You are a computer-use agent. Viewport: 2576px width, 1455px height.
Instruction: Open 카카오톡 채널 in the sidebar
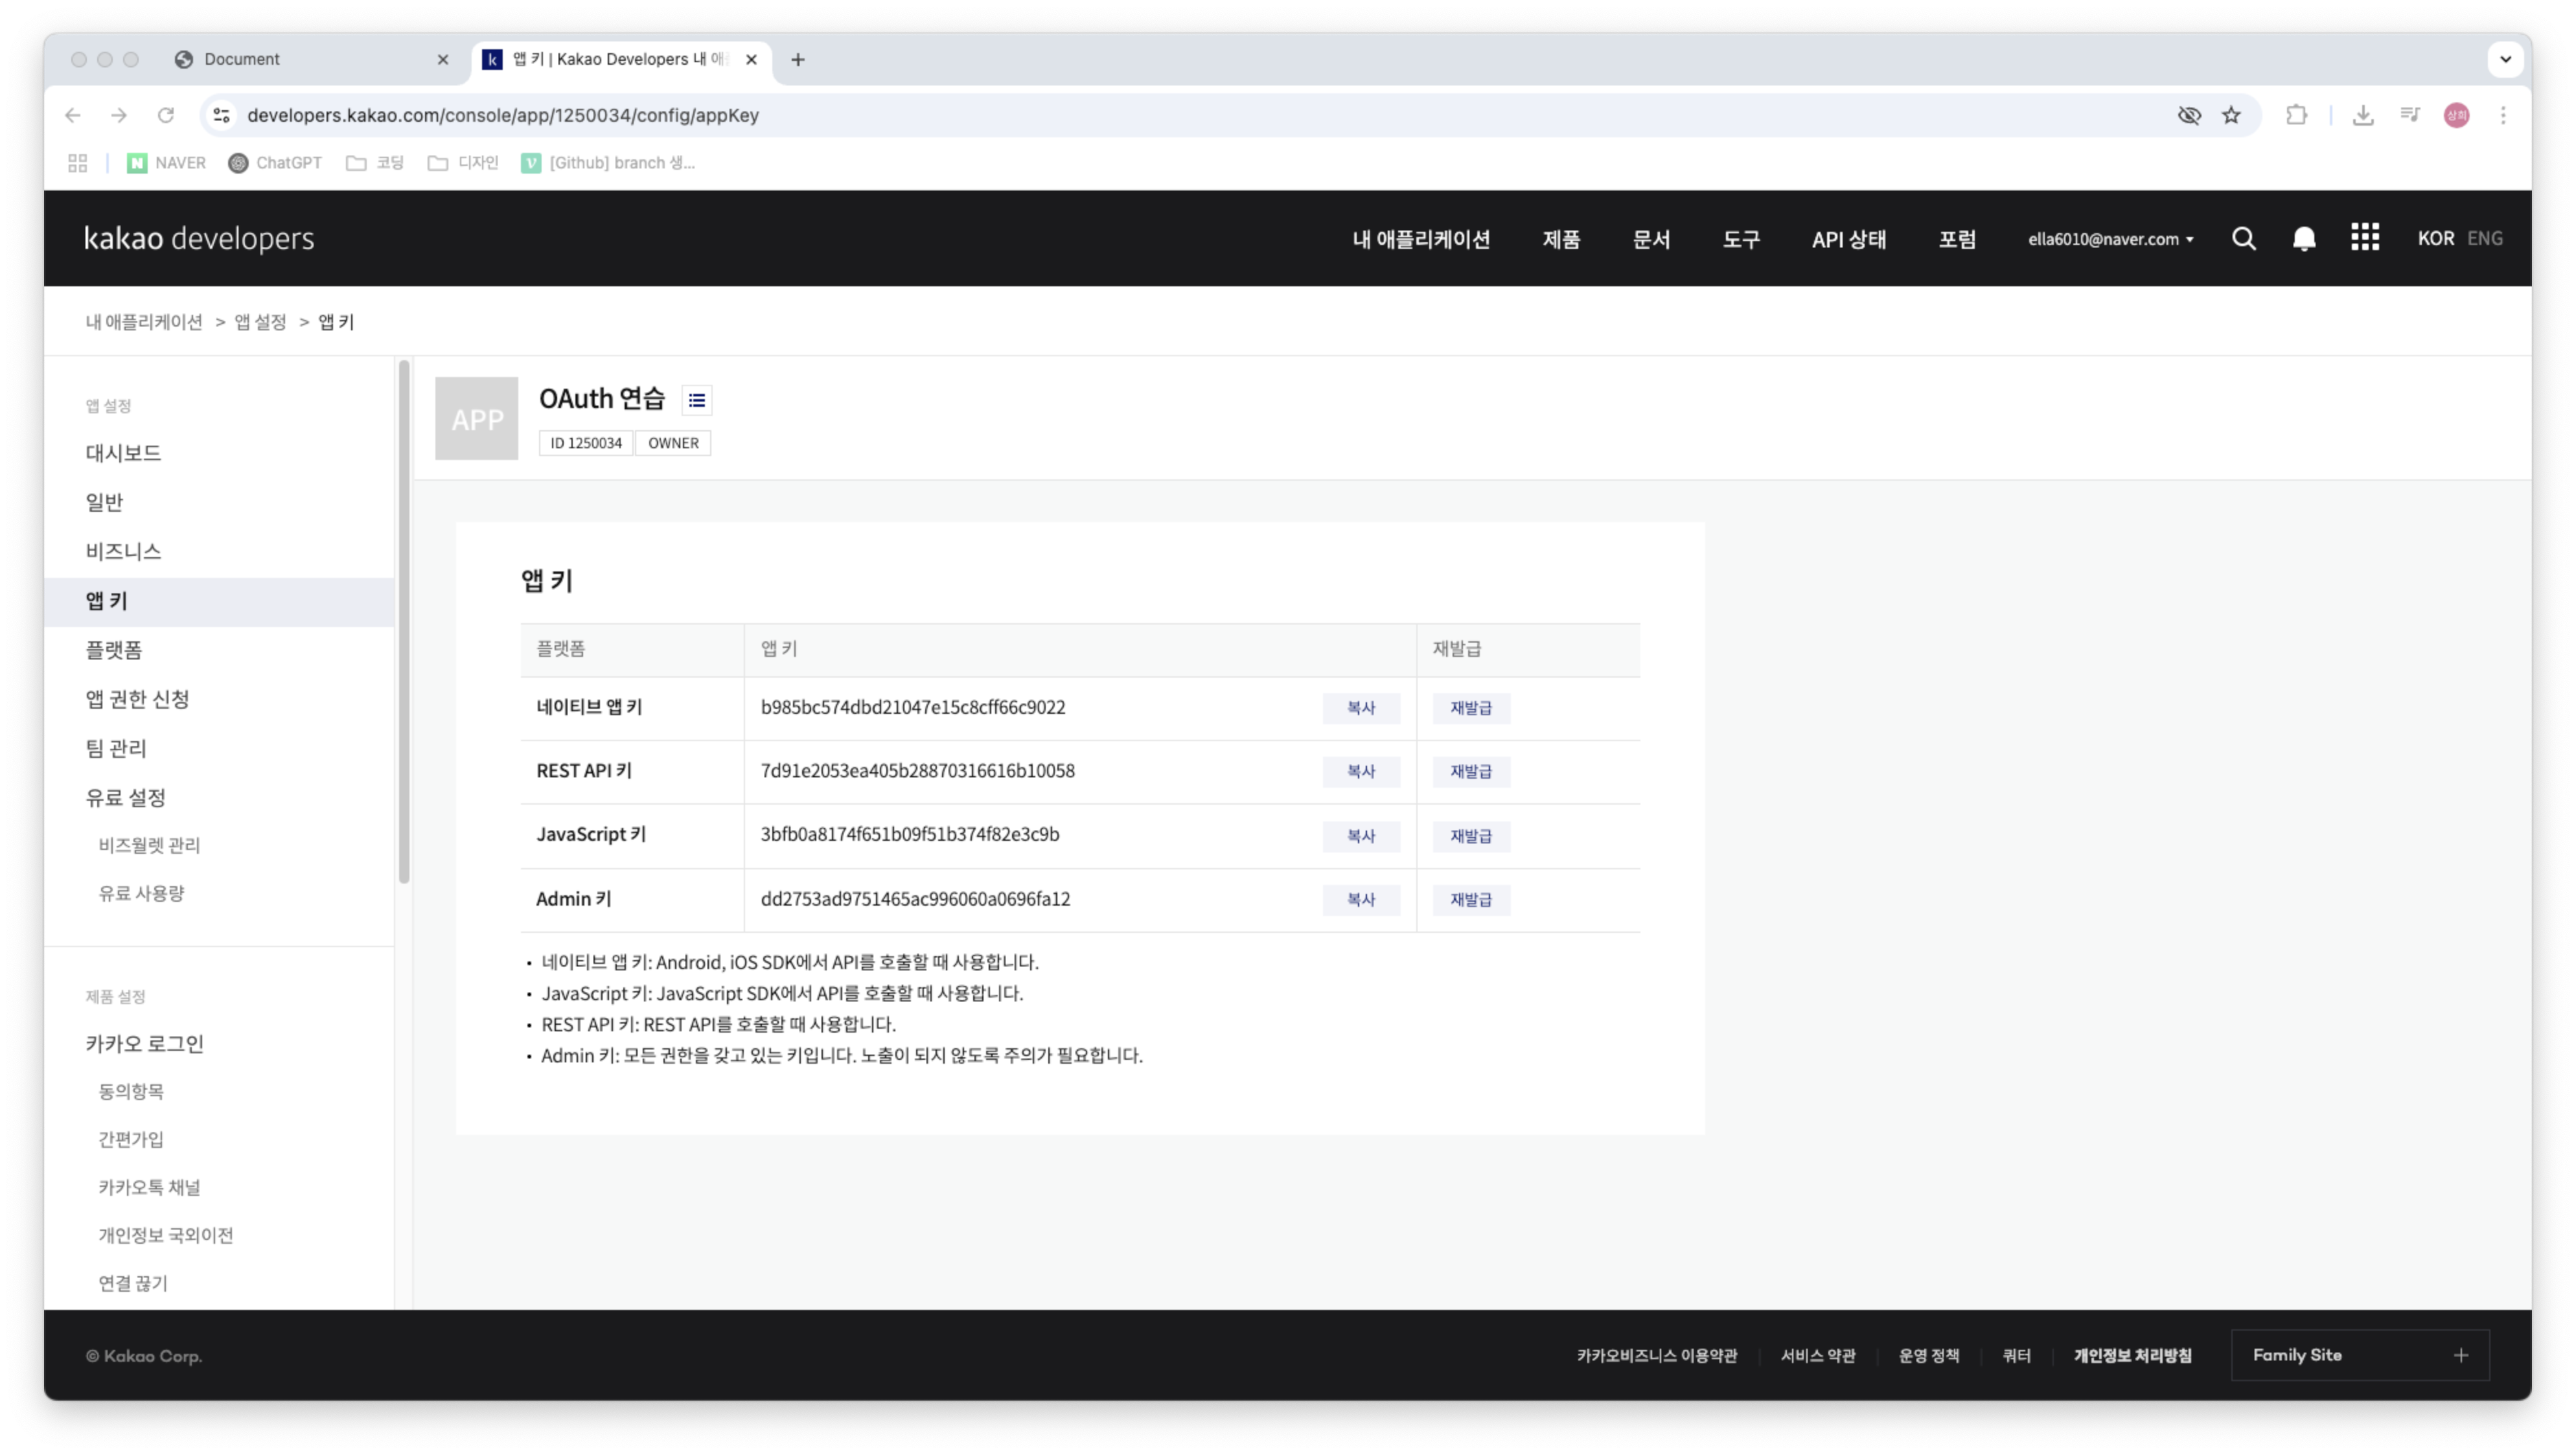pyautogui.click(x=149, y=1187)
